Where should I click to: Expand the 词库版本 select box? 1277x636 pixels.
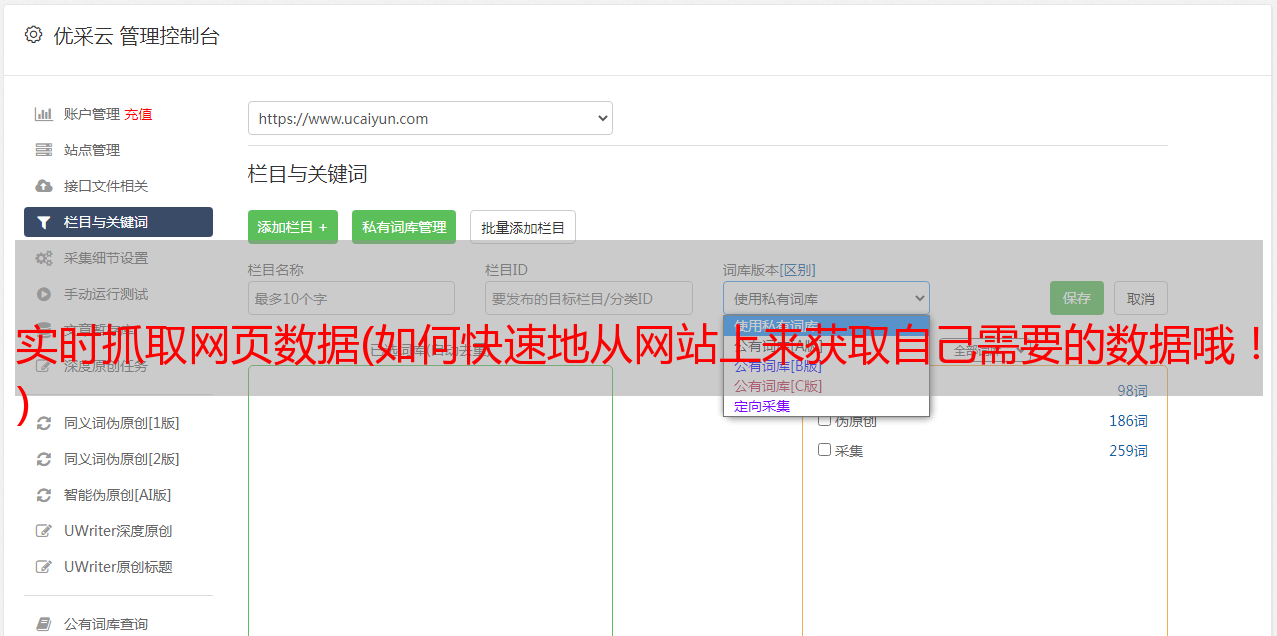click(826, 298)
